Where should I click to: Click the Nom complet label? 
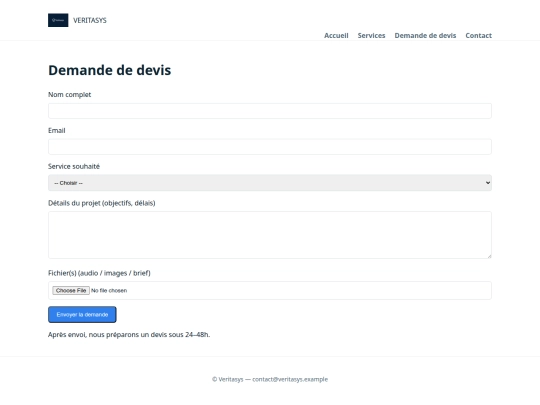click(70, 95)
